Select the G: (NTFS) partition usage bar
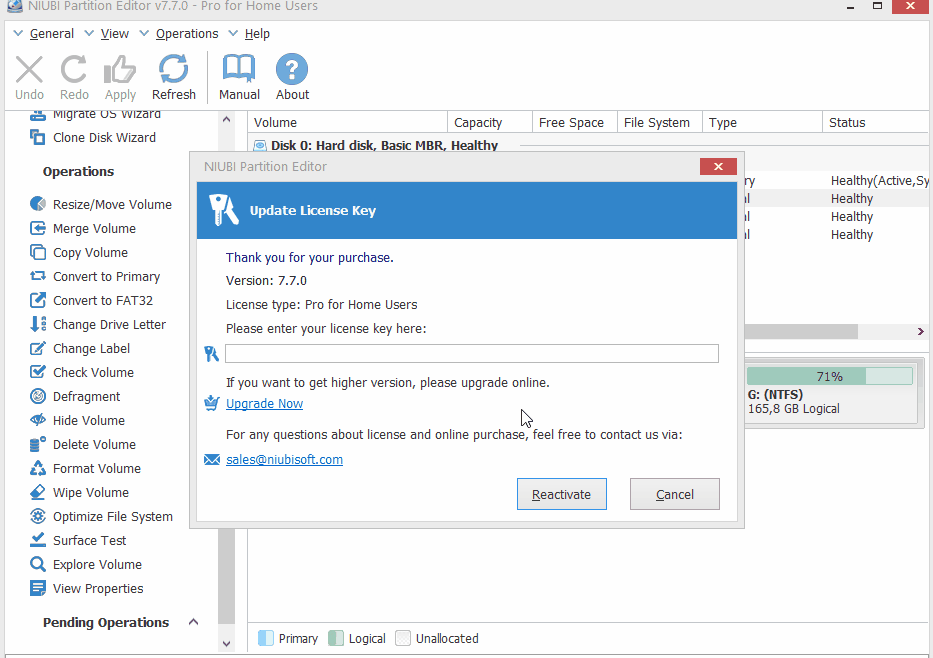Image resolution: width=933 pixels, height=658 pixels. tap(829, 376)
